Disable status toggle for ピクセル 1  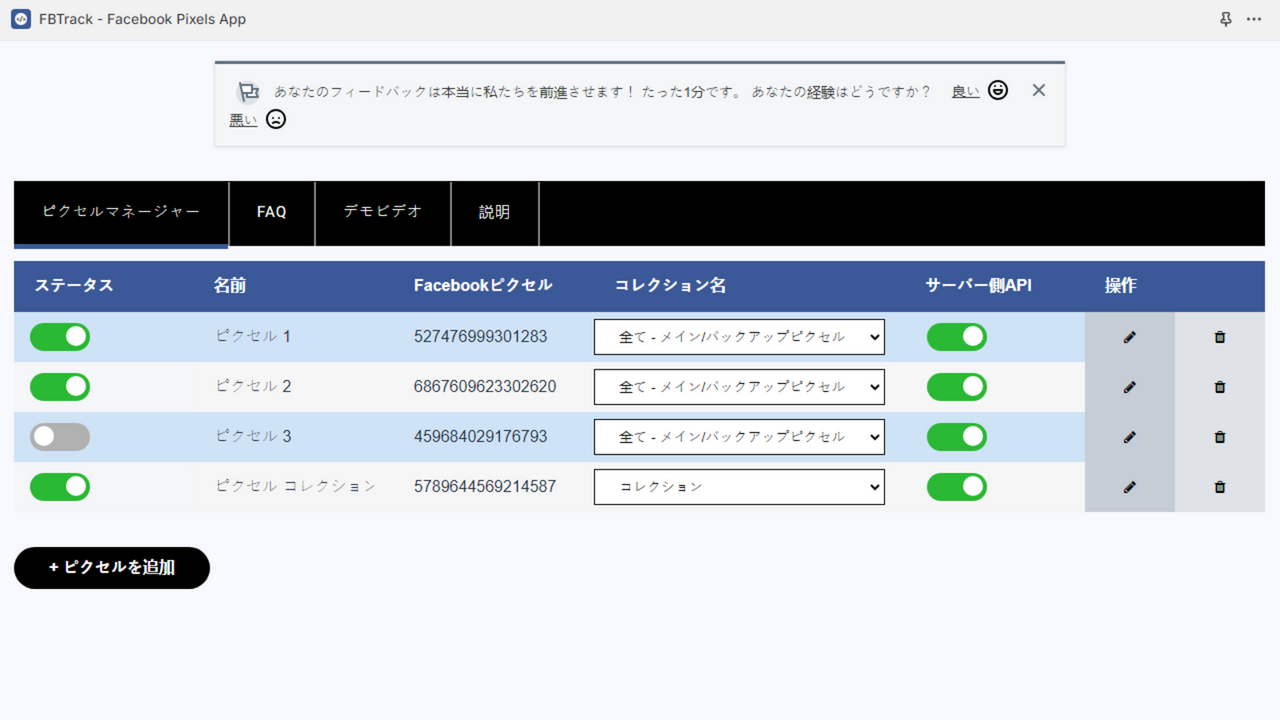click(x=60, y=337)
